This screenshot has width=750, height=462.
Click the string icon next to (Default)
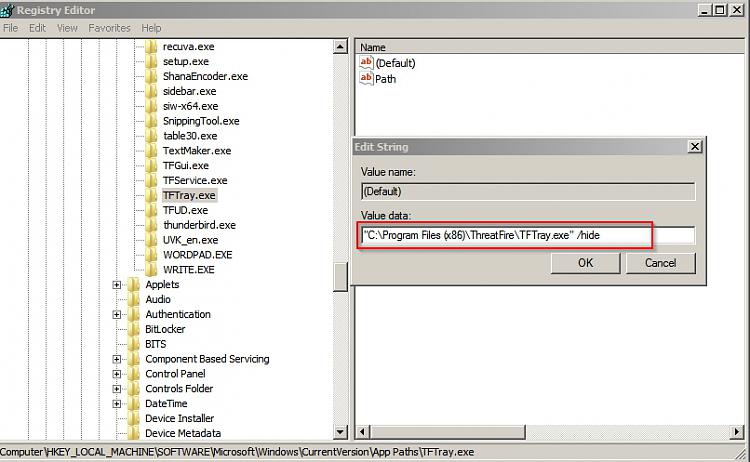click(x=366, y=62)
